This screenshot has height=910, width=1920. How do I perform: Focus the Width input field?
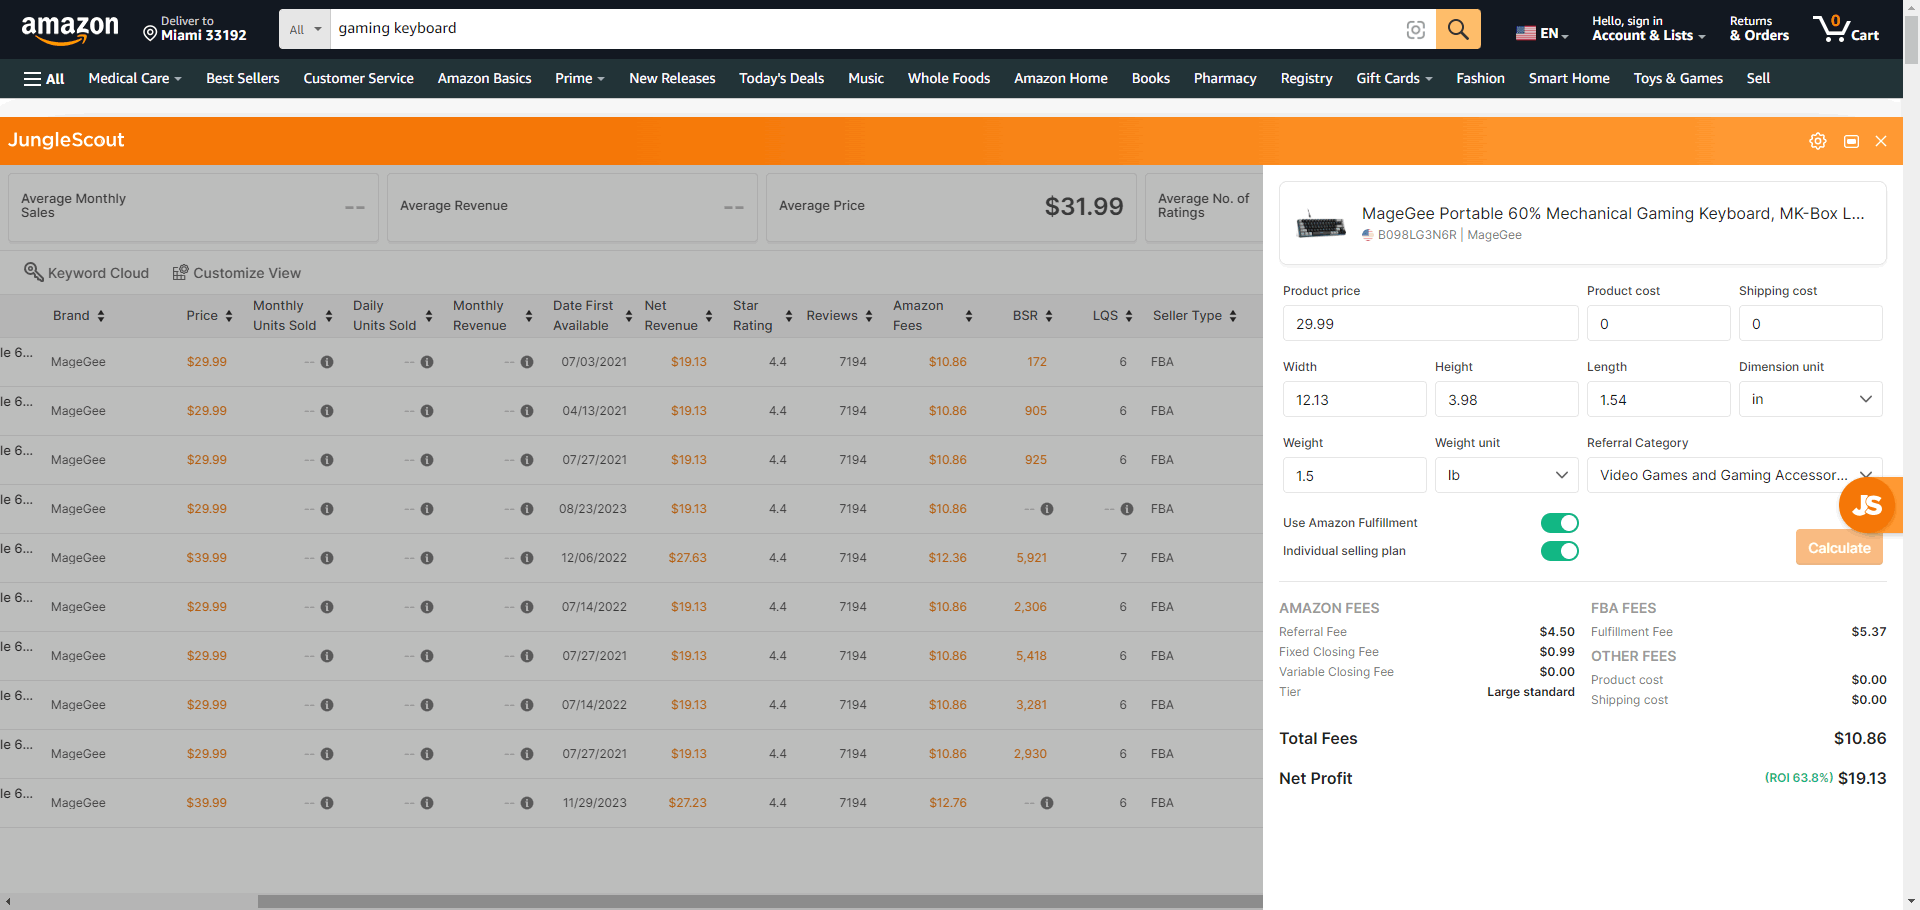point(1354,399)
